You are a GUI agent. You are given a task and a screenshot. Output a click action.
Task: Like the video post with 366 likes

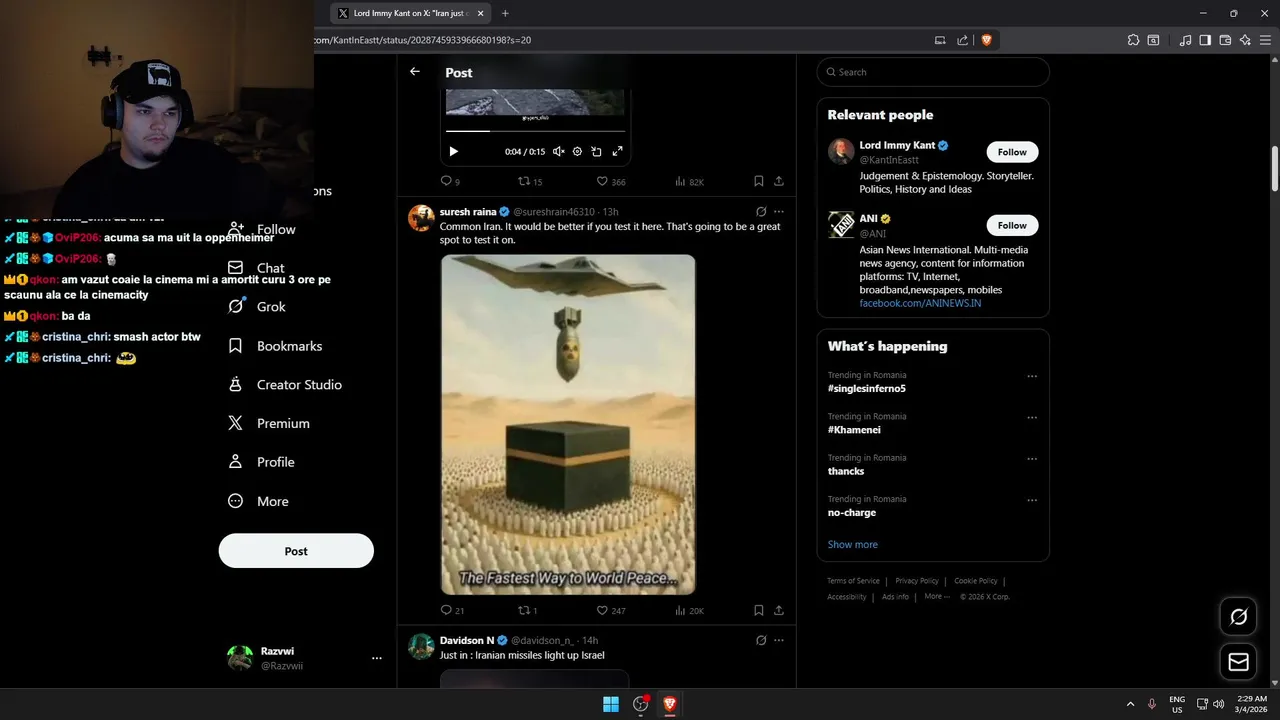tap(610, 181)
